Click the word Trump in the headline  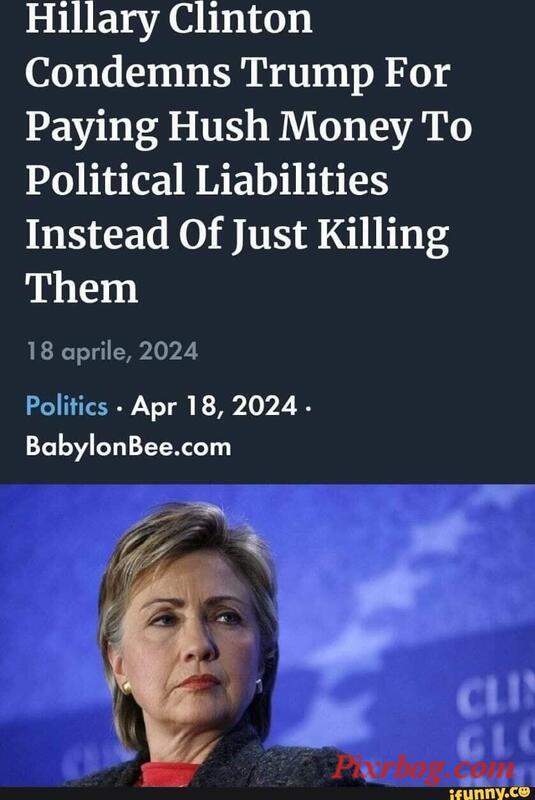click(309, 72)
